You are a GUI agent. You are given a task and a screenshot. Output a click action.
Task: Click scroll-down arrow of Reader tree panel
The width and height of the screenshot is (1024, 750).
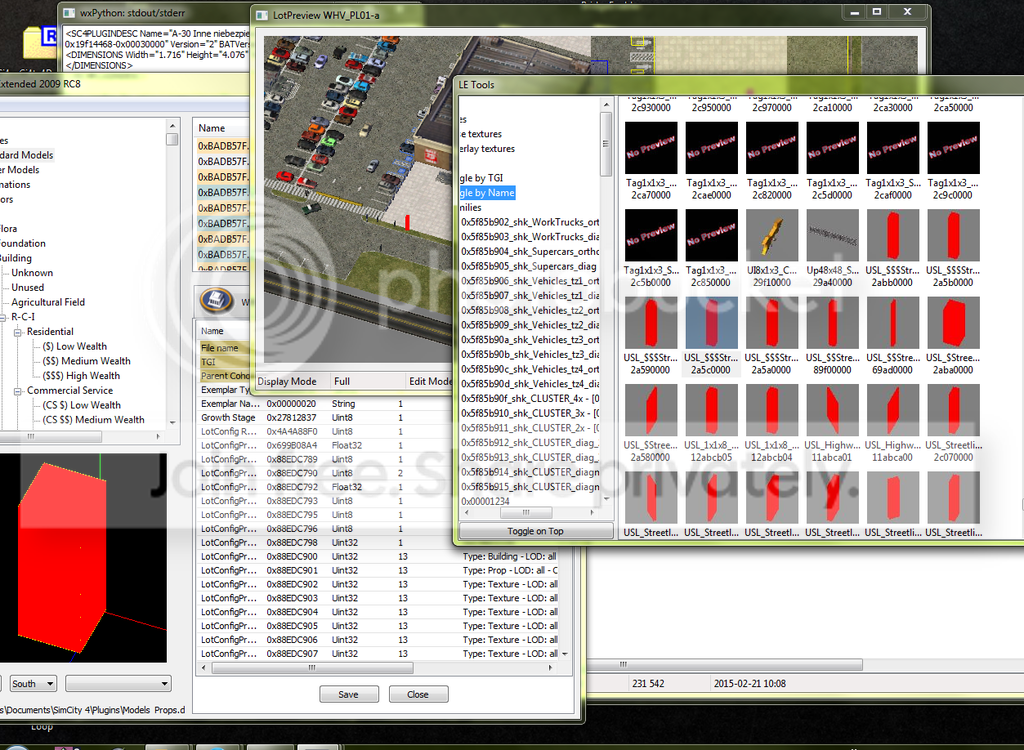pyautogui.click(x=172, y=422)
